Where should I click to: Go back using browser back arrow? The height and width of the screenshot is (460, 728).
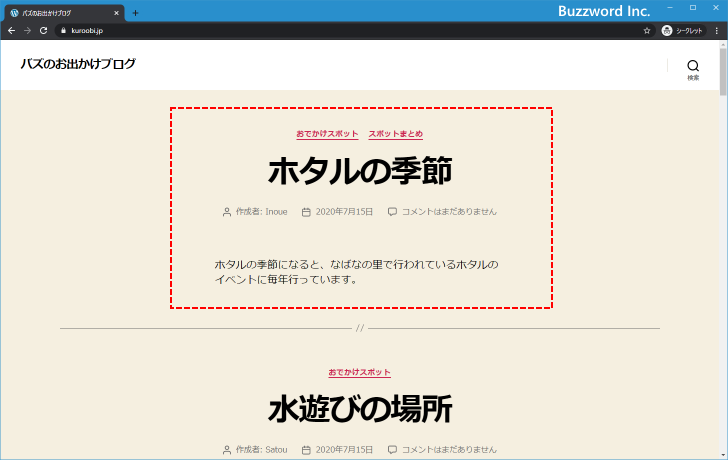(12, 31)
